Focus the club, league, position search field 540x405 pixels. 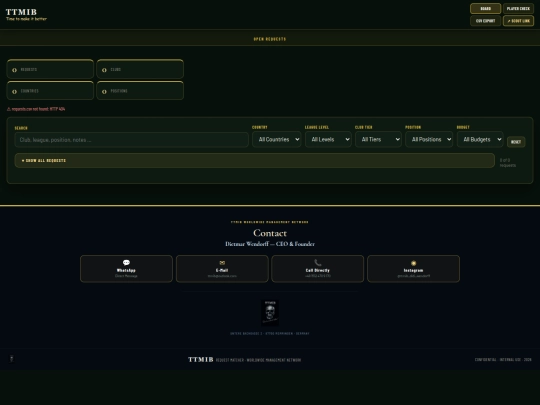point(132,140)
